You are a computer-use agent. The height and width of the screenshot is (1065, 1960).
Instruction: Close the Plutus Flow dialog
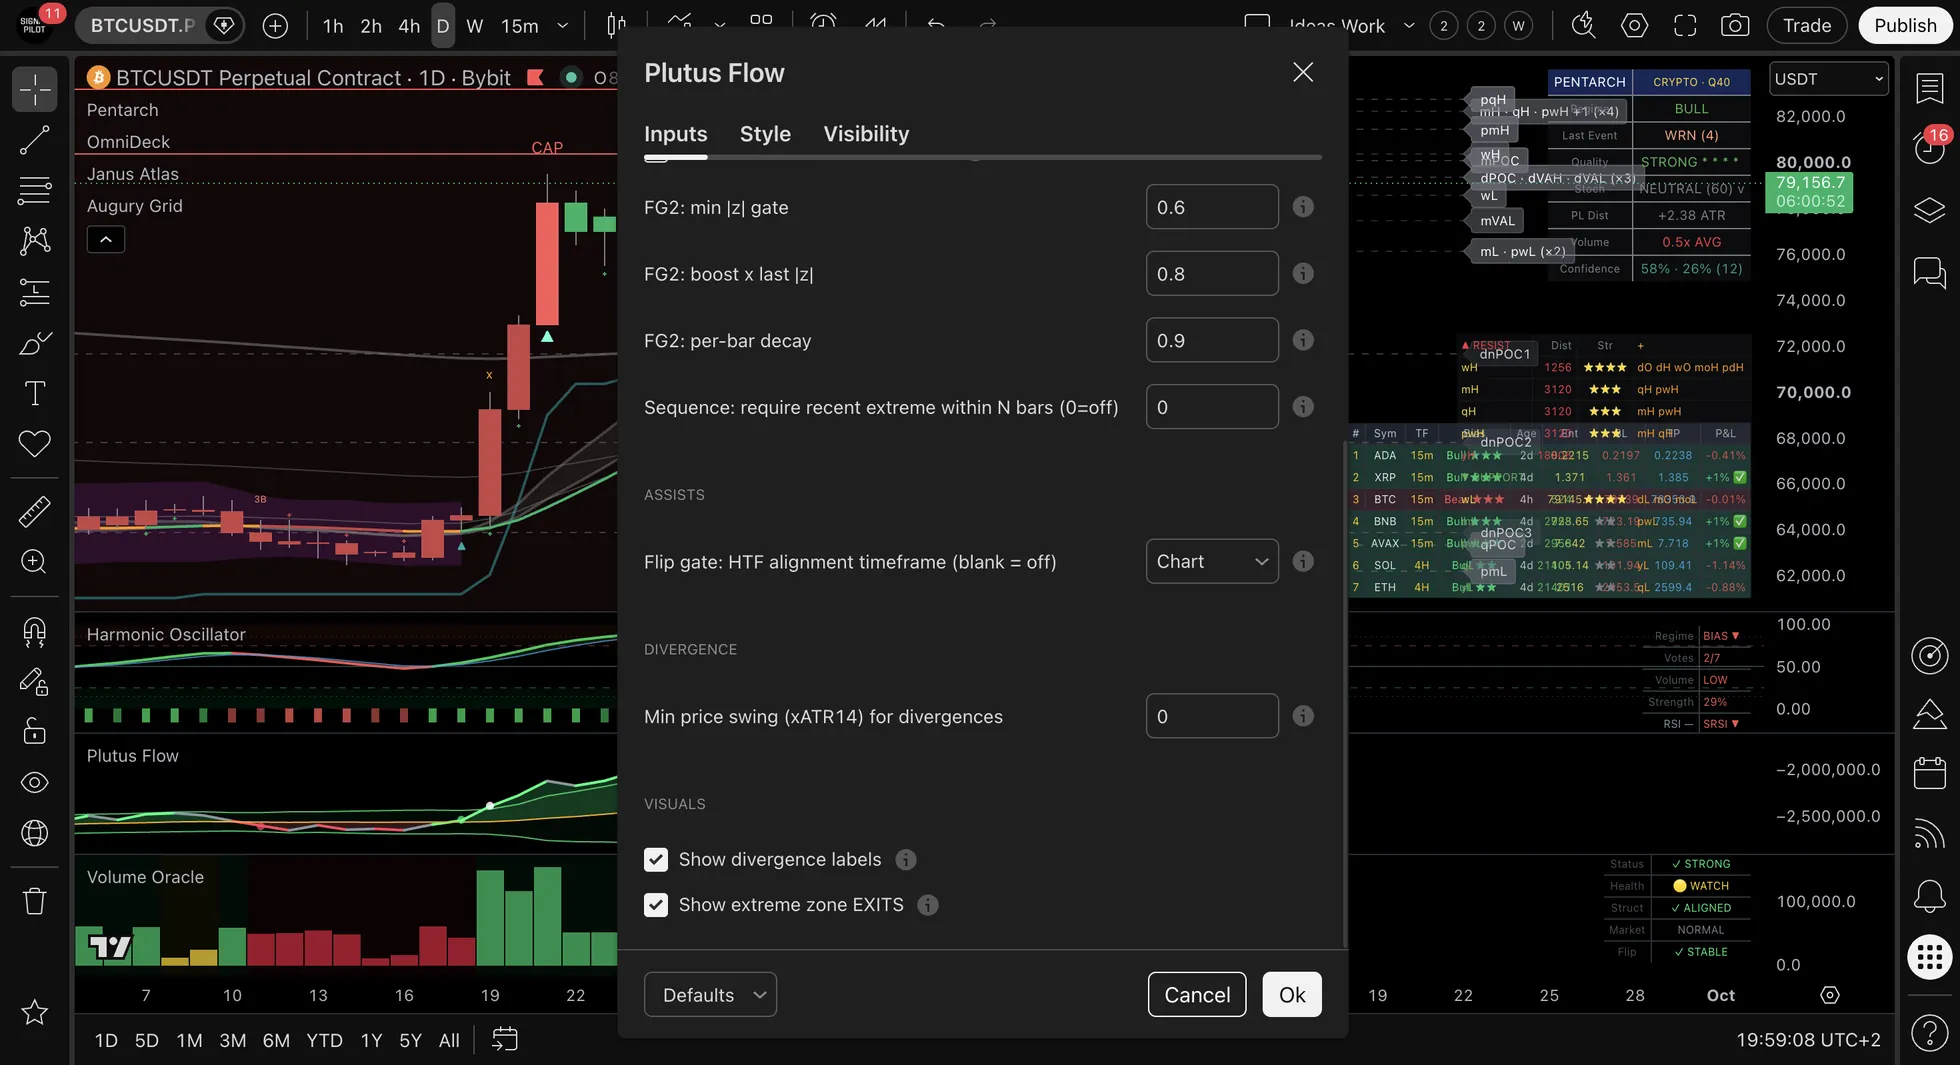point(1303,72)
